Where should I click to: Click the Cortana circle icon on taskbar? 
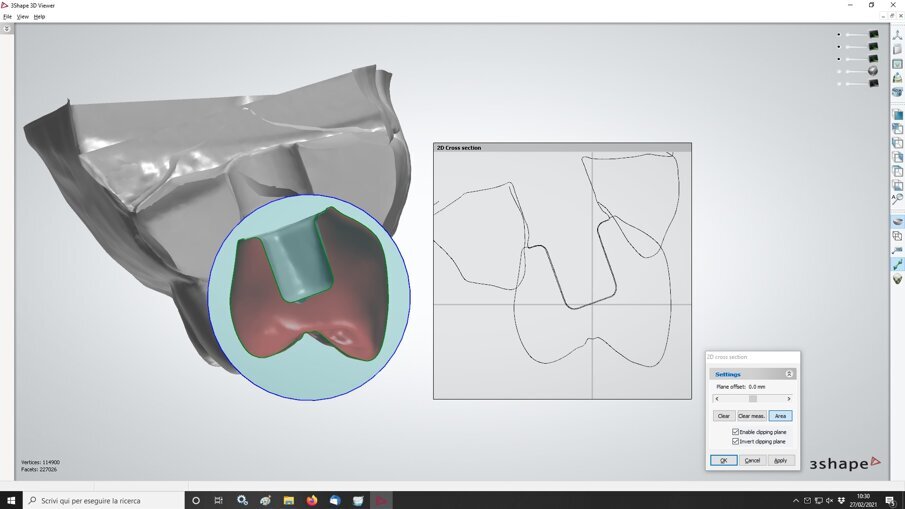click(196, 500)
